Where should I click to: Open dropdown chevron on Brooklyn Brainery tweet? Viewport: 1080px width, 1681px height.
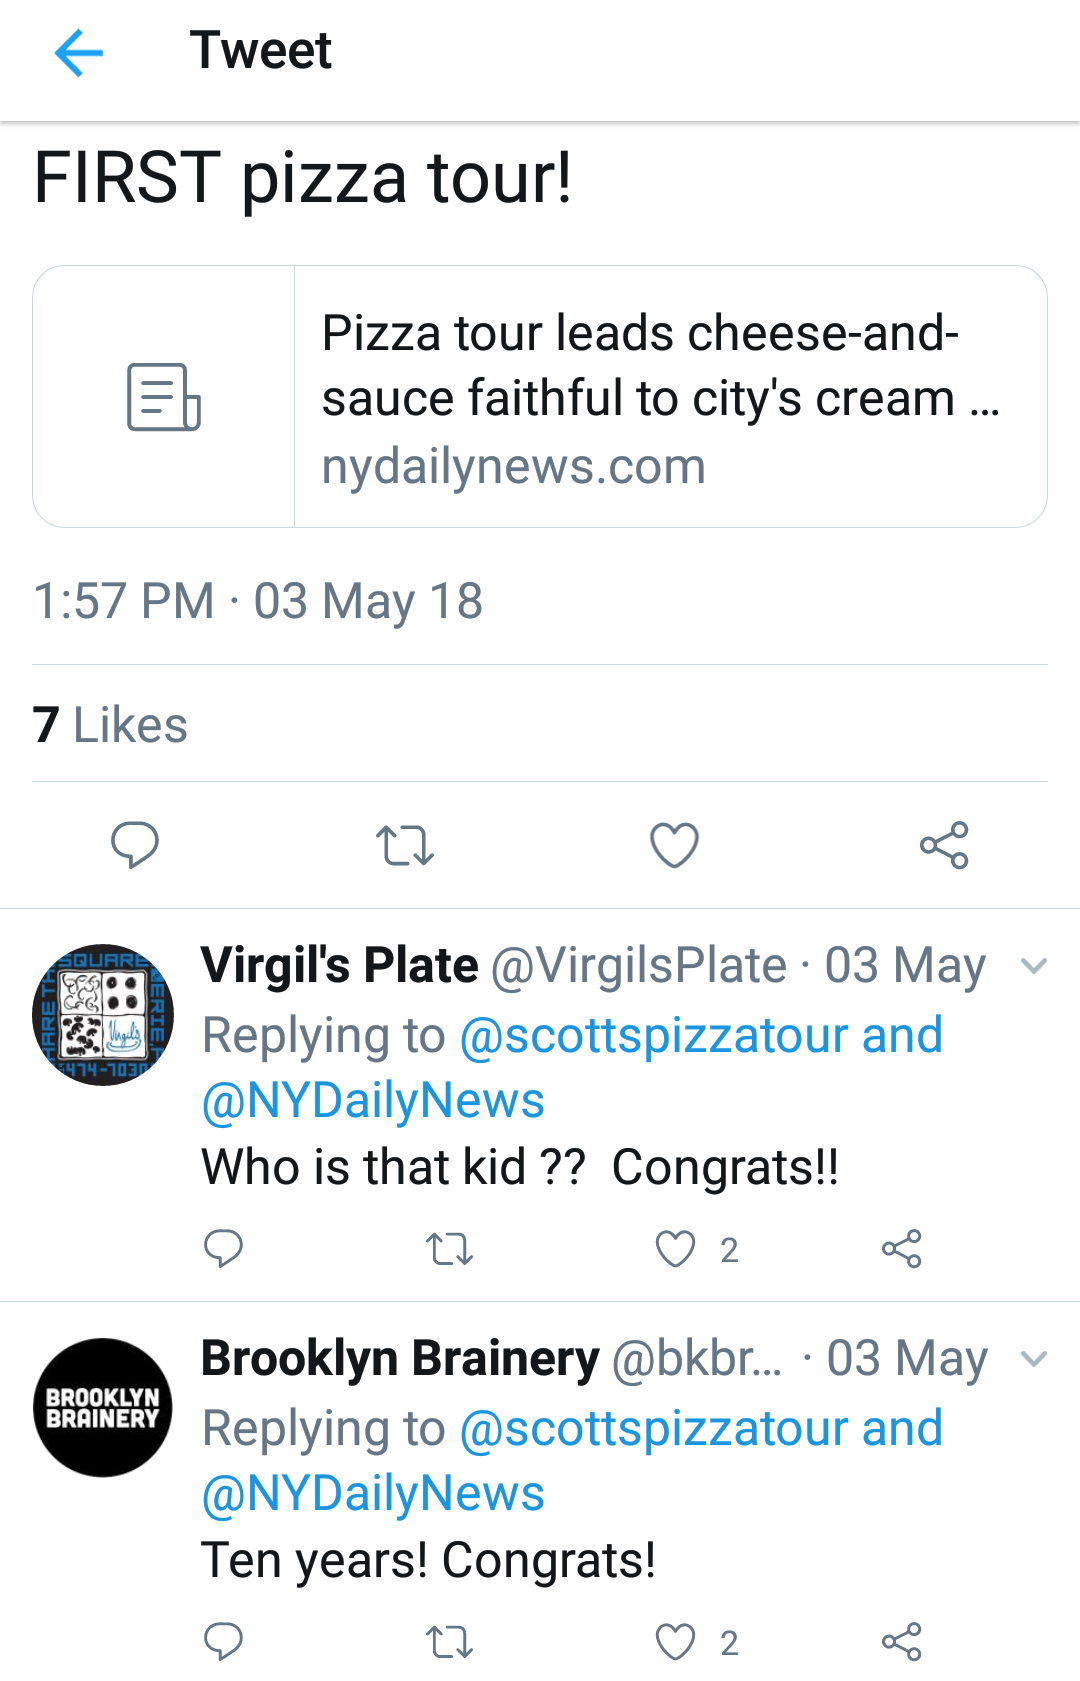[x=1034, y=1359]
